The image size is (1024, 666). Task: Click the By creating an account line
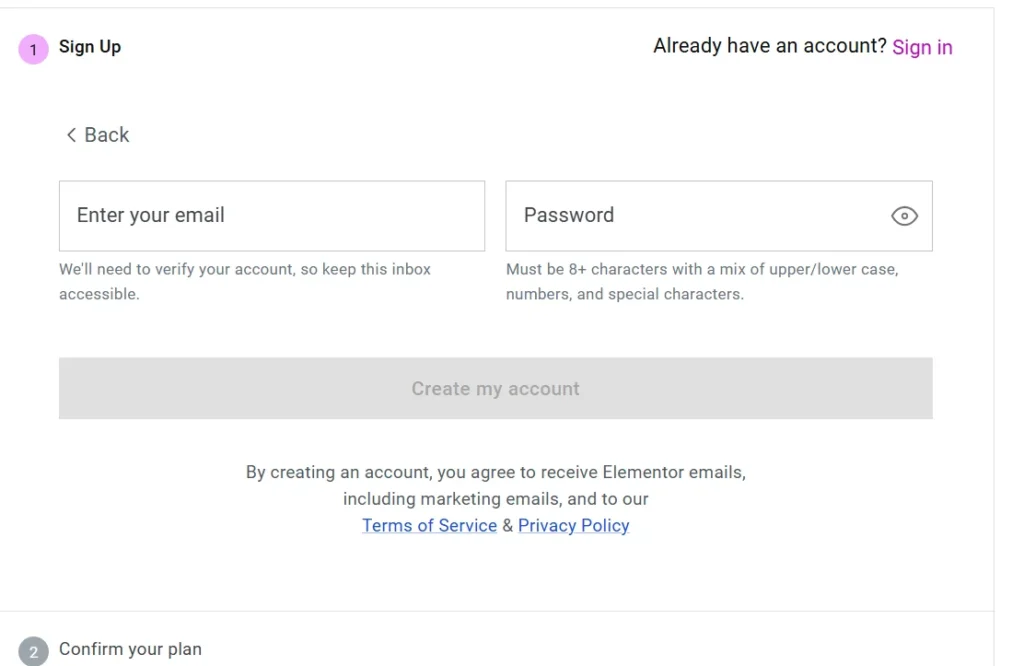(496, 472)
